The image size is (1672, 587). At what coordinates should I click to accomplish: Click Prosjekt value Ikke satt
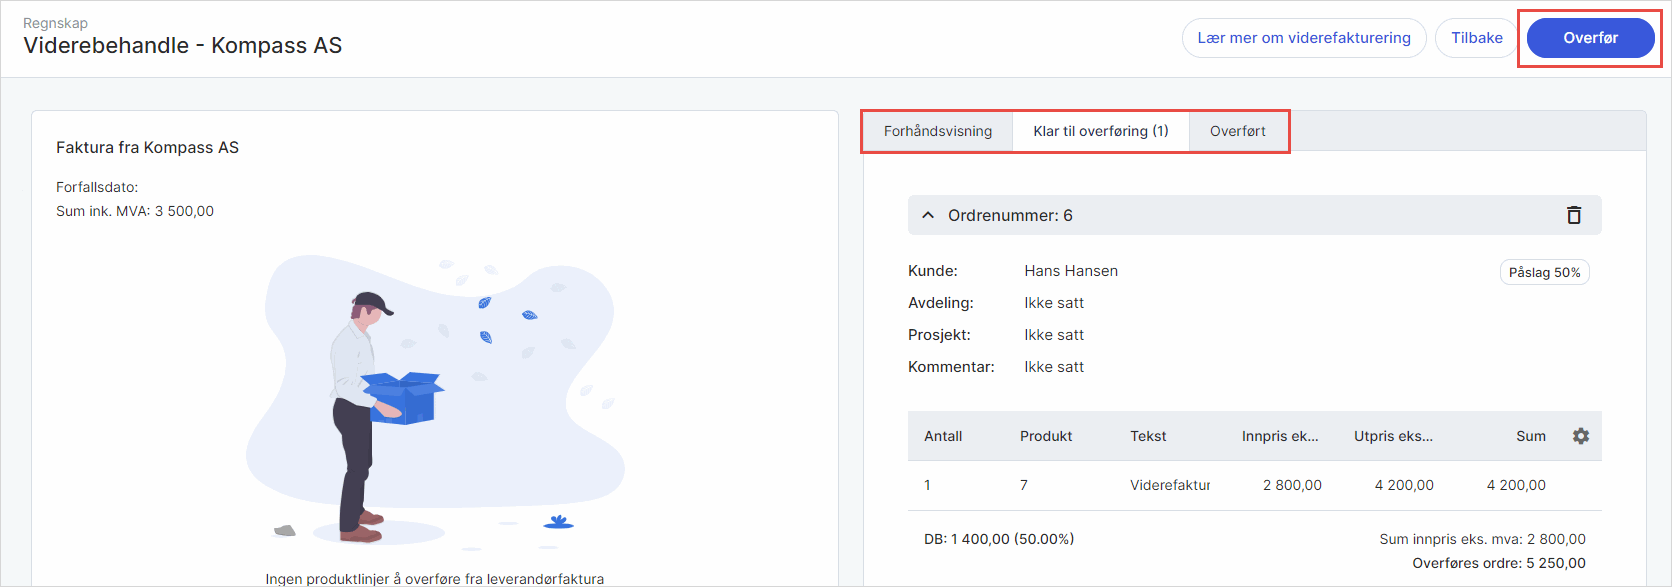(1053, 335)
